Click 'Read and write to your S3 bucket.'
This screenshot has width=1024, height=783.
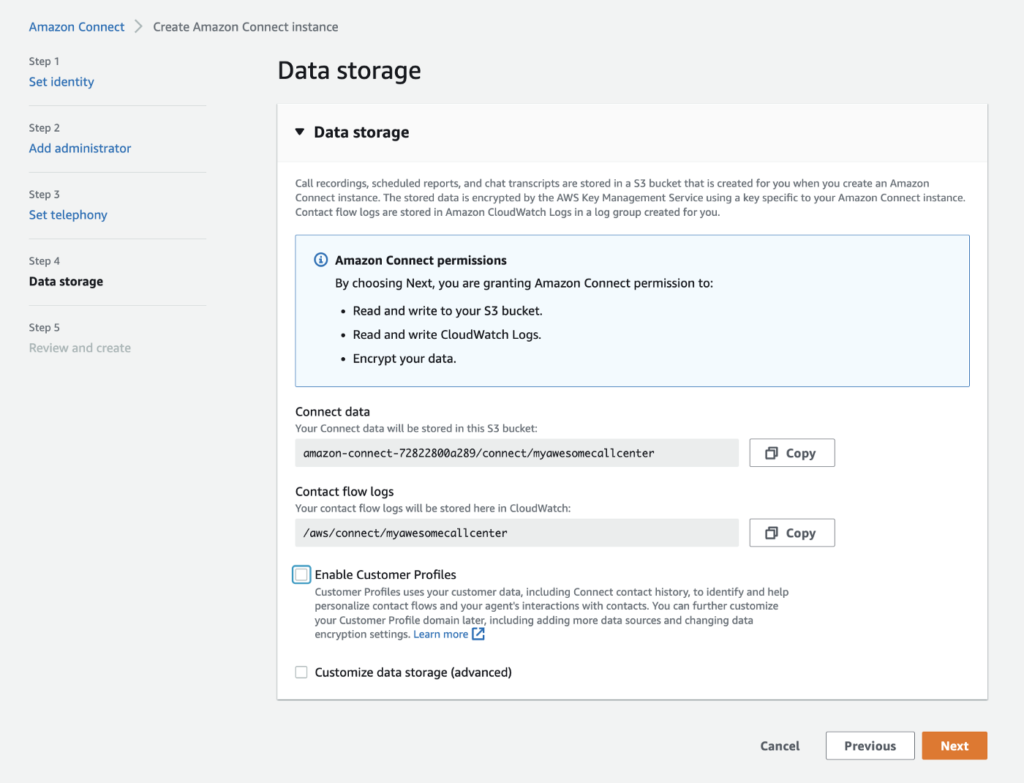click(x=447, y=311)
